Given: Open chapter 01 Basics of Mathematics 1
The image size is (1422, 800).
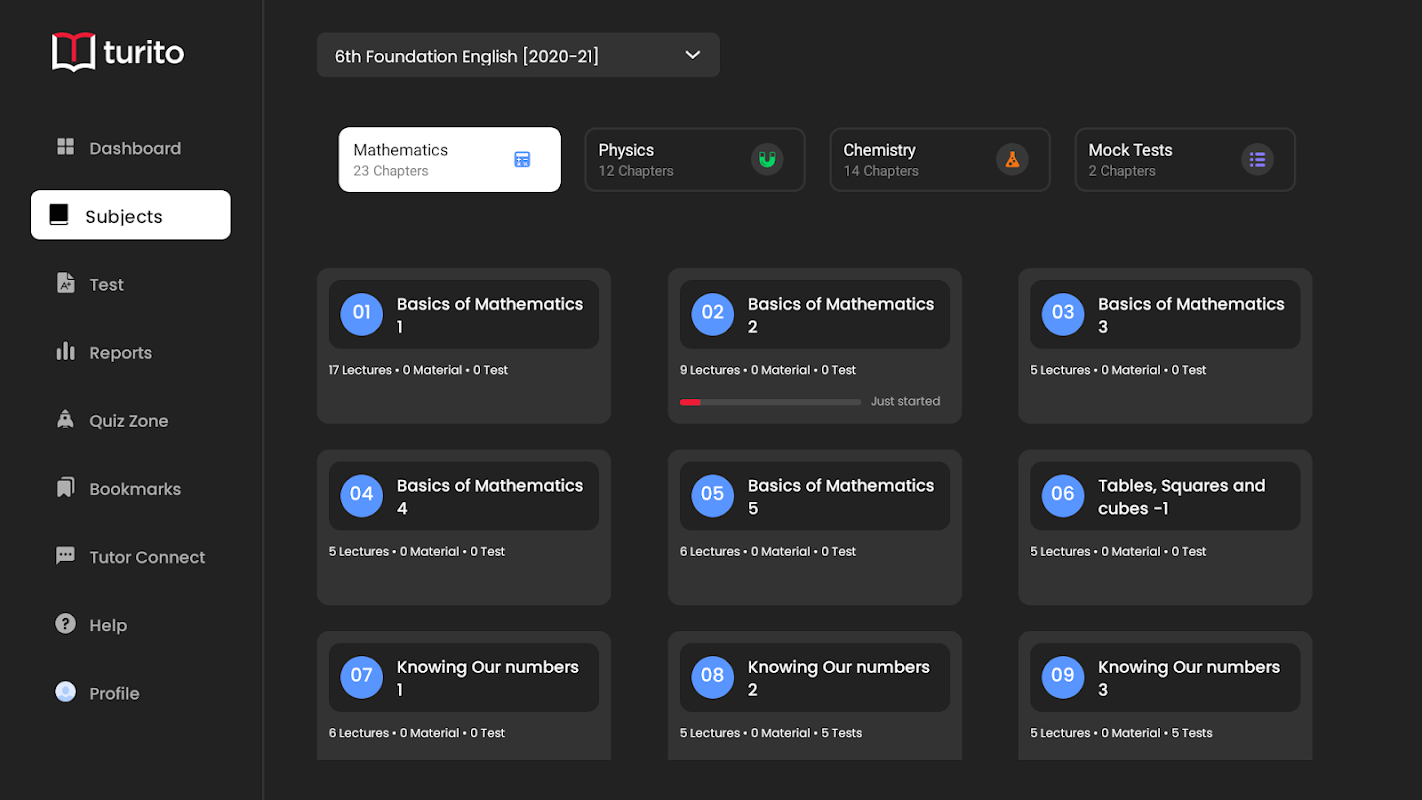Looking at the screenshot, I should pos(464,345).
